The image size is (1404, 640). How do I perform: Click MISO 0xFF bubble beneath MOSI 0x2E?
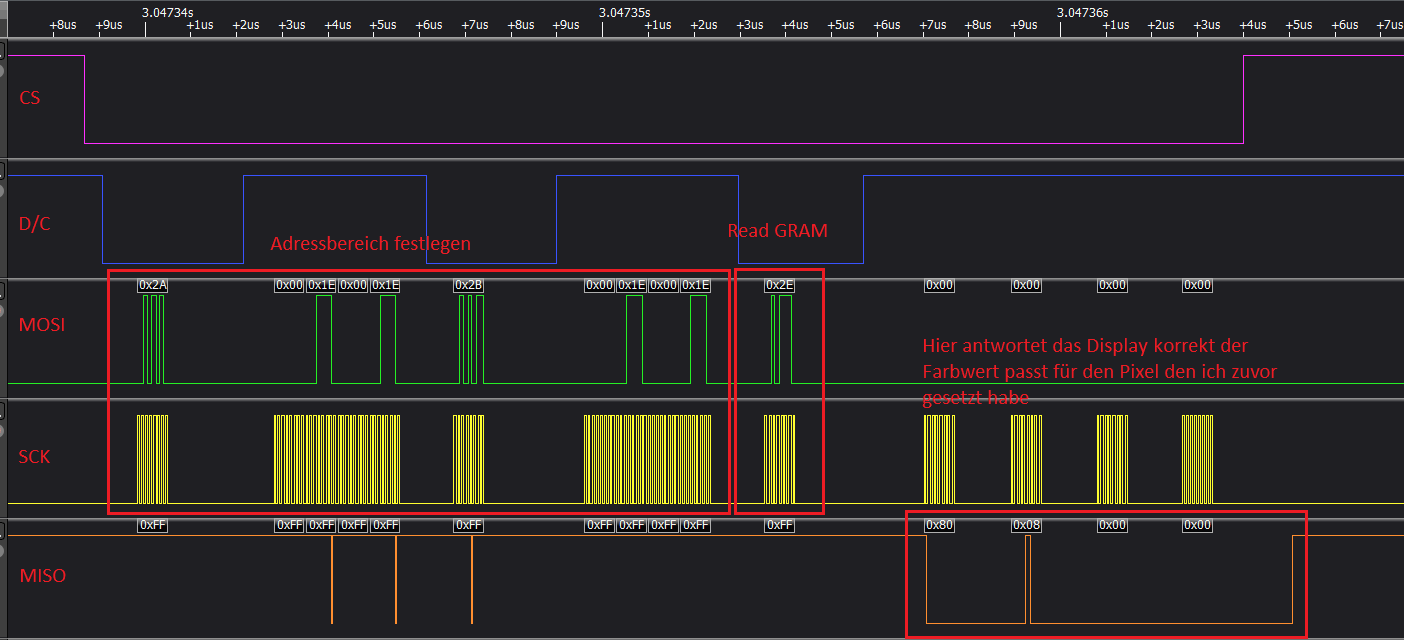click(x=780, y=525)
